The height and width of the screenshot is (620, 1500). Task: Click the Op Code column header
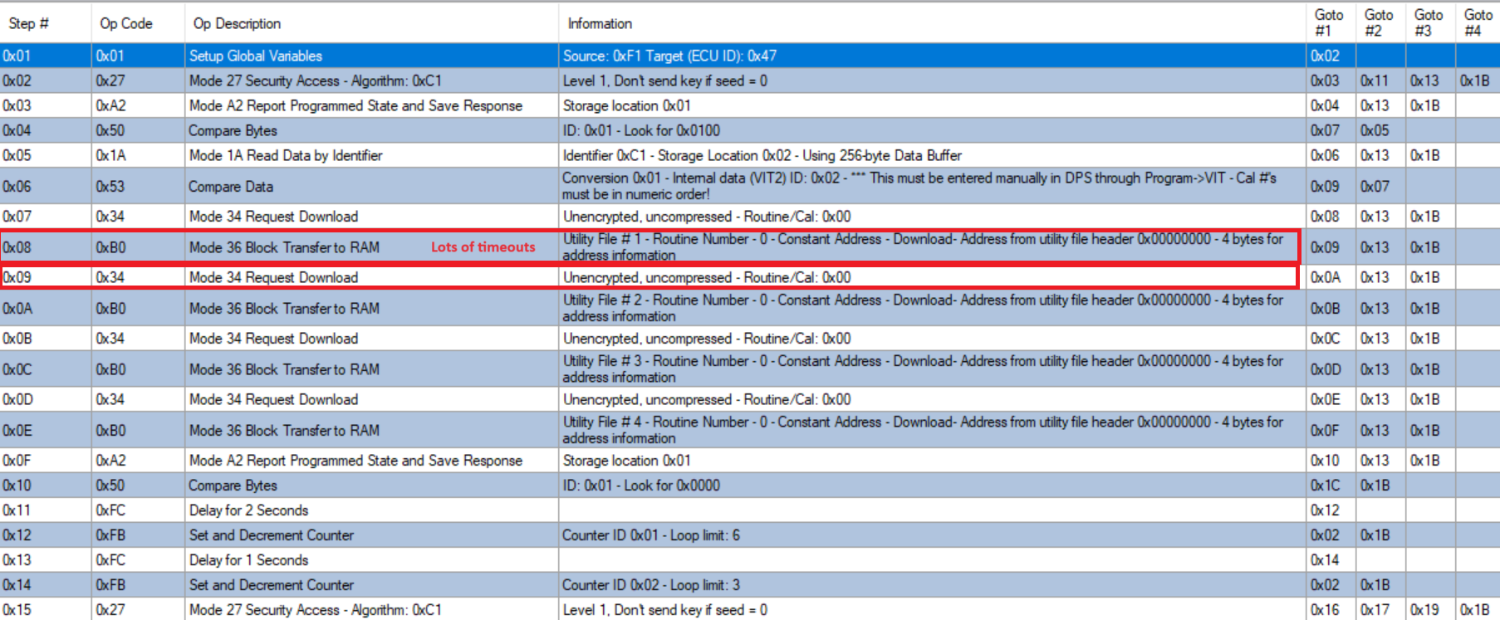138,23
